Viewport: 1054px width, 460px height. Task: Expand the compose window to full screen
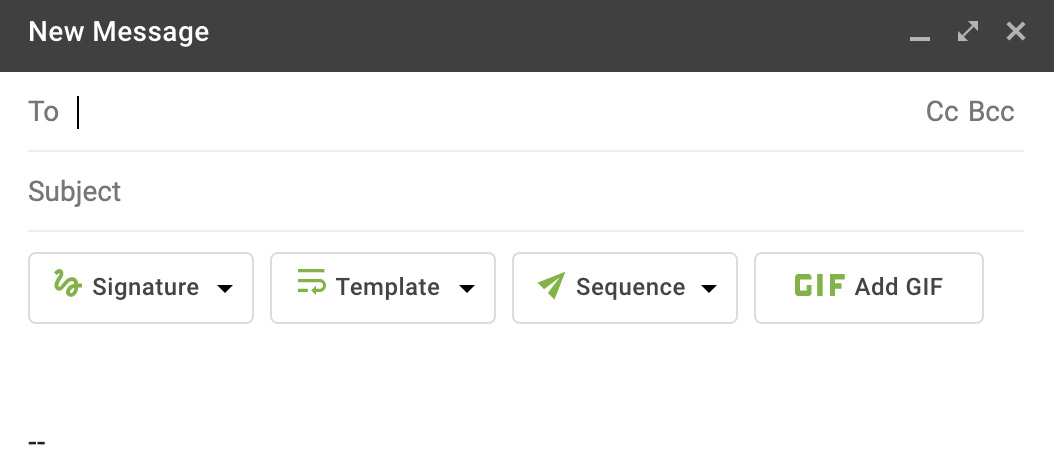coord(968,32)
